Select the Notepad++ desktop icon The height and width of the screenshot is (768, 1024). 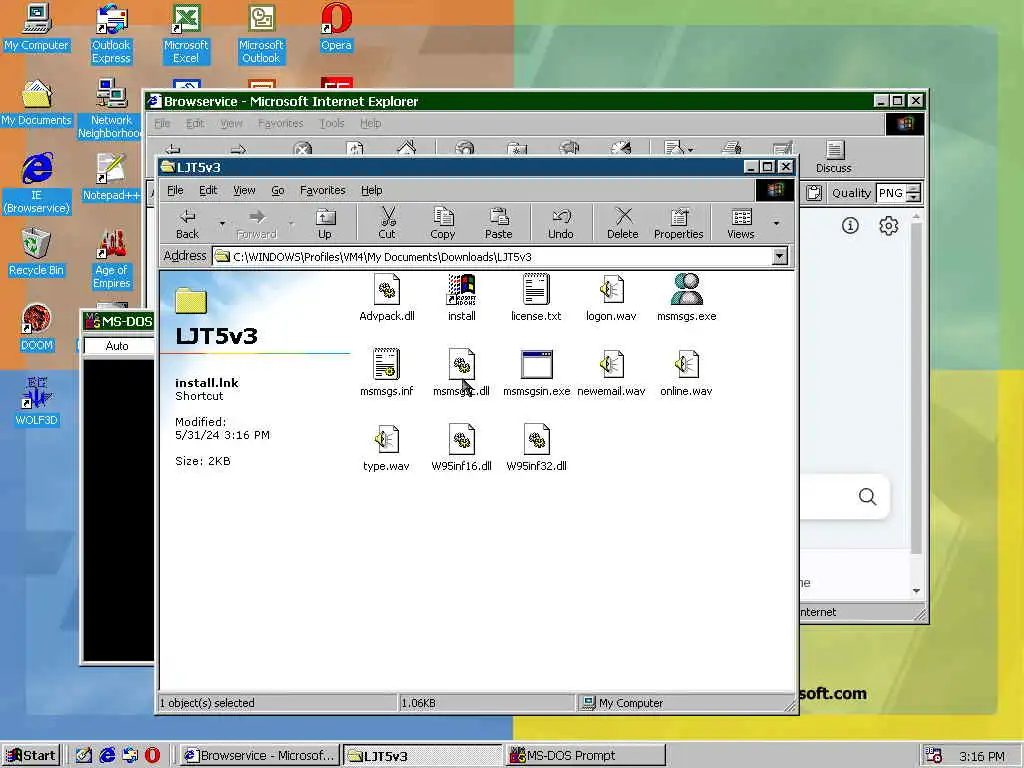[x=111, y=177]
